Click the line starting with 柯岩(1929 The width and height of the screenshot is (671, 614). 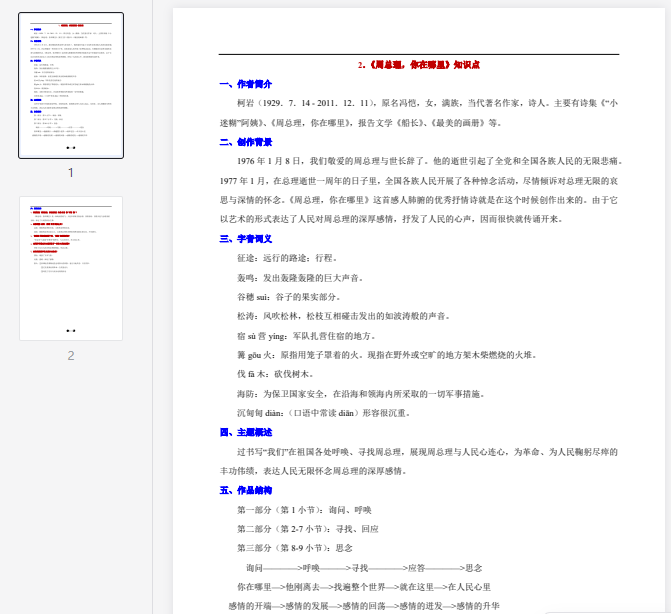pos(420,103)
